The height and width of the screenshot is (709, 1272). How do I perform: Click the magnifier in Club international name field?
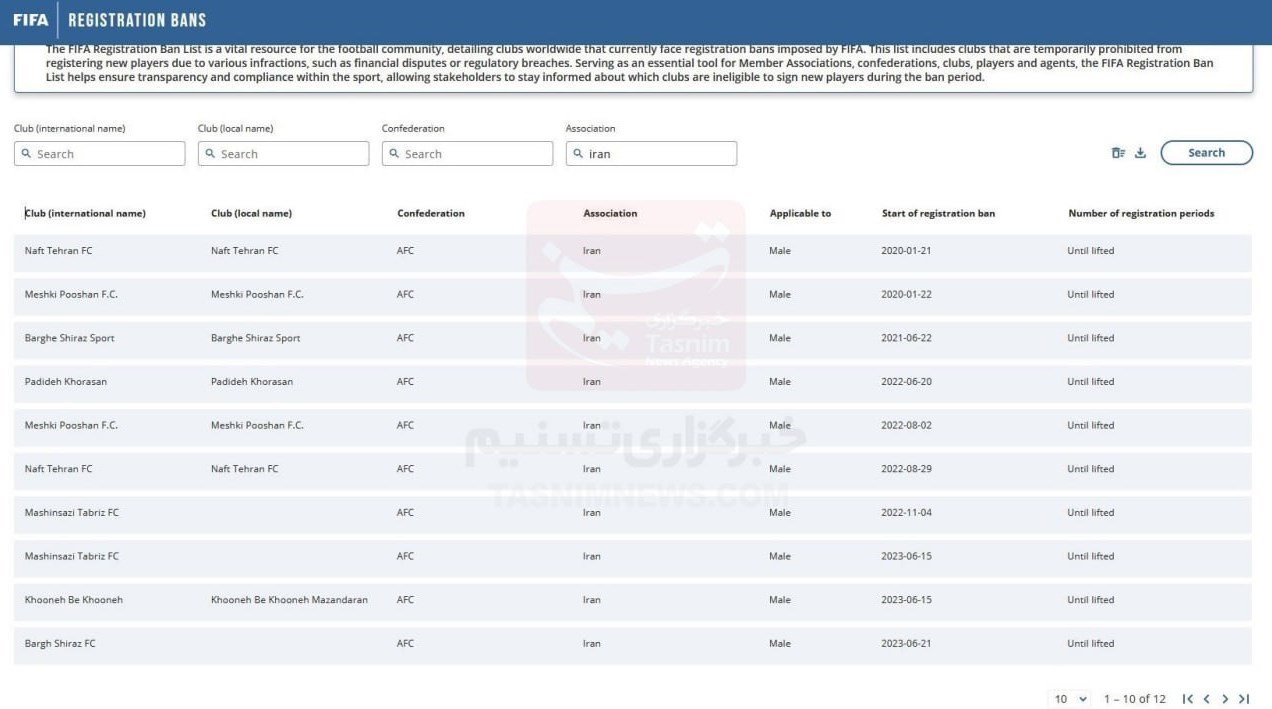coord(25,153)
